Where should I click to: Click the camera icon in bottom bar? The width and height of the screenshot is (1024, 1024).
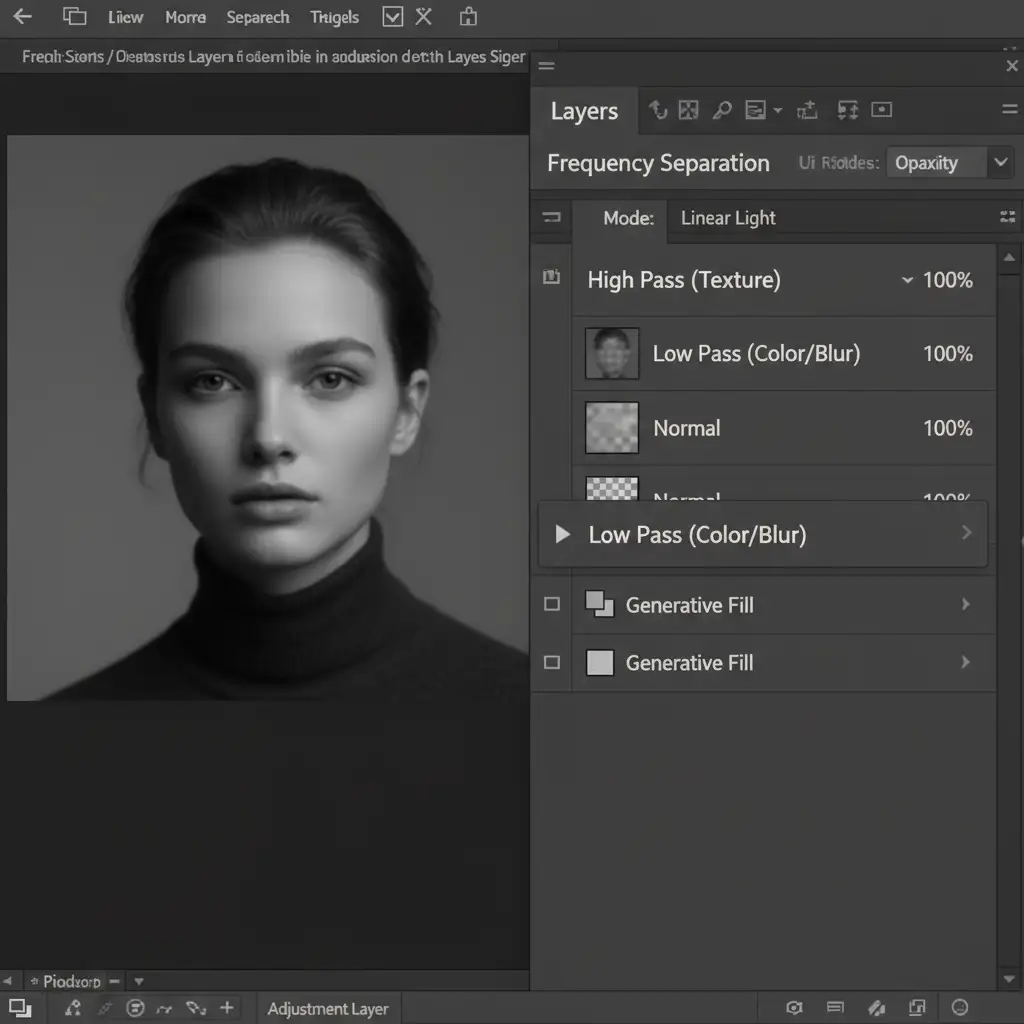coord(794,1008)
